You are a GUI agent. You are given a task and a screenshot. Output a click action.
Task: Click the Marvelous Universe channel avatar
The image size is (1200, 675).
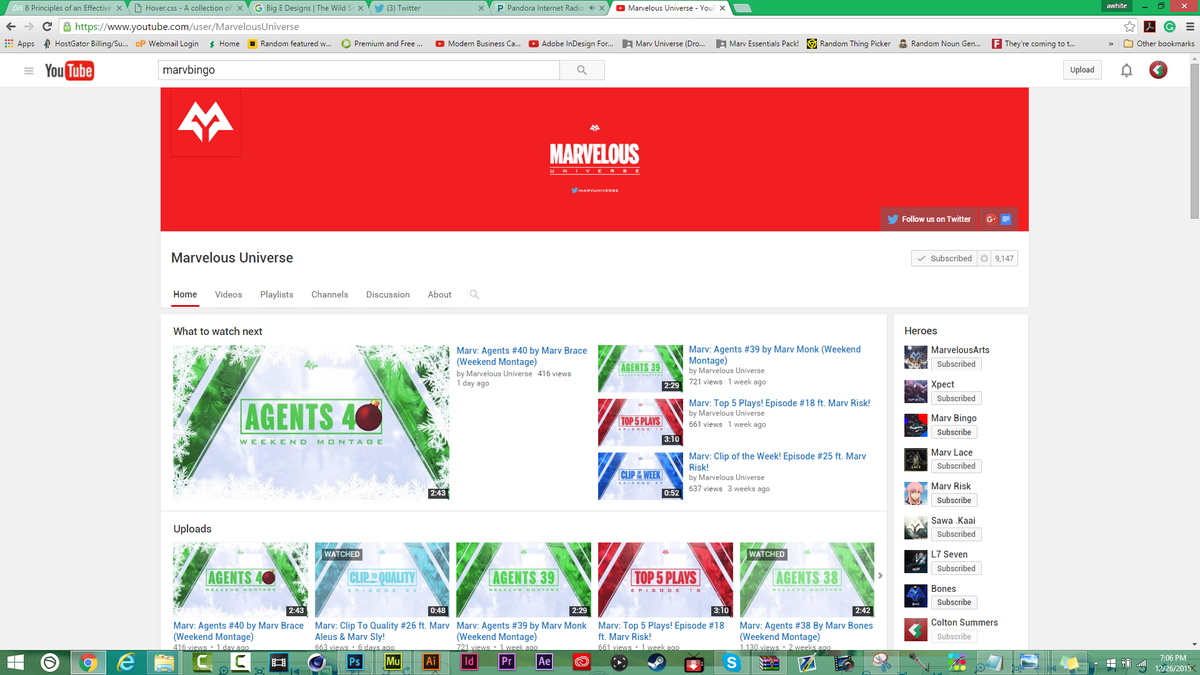pyautogui.click(x=205, y=122)
